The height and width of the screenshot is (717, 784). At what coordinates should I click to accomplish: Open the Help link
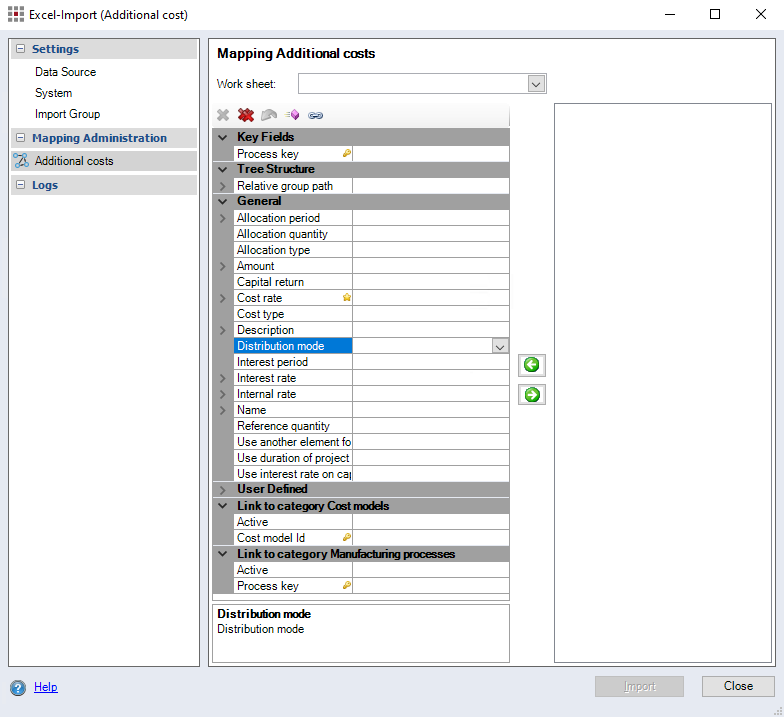[x=46, y=687]
